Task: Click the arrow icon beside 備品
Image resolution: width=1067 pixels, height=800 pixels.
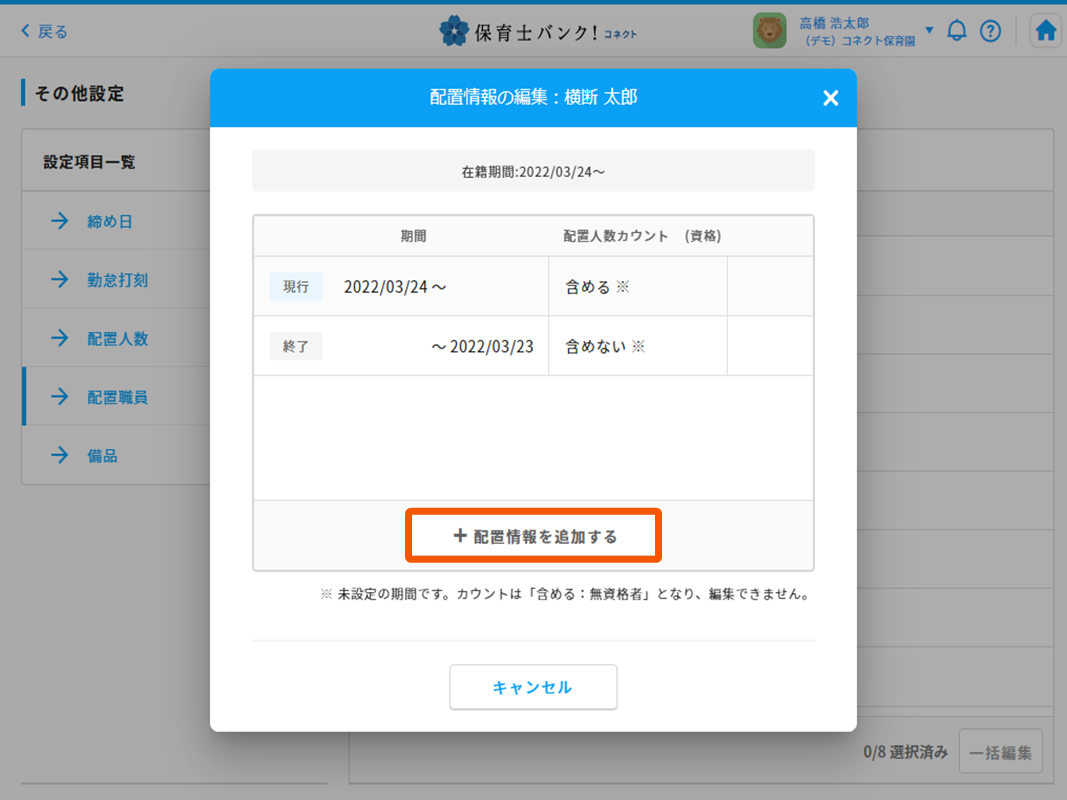Action: pyautogui.click(x=59, y=455)
